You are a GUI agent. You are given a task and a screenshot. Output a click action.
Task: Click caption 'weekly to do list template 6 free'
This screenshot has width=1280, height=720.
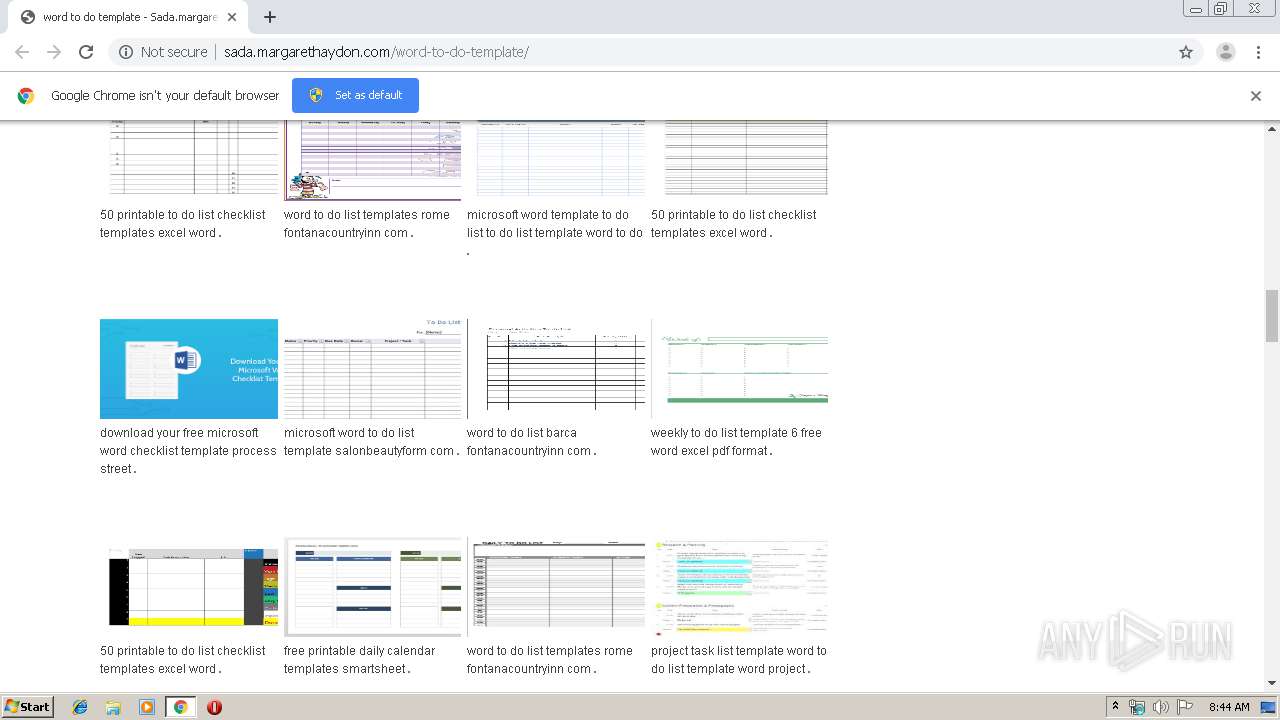pos(736,442)
